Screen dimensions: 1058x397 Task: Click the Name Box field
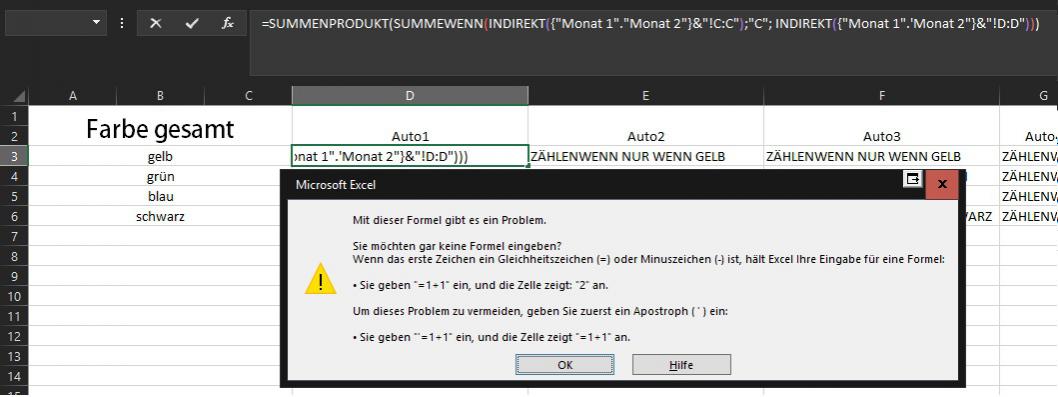[47, 23]
